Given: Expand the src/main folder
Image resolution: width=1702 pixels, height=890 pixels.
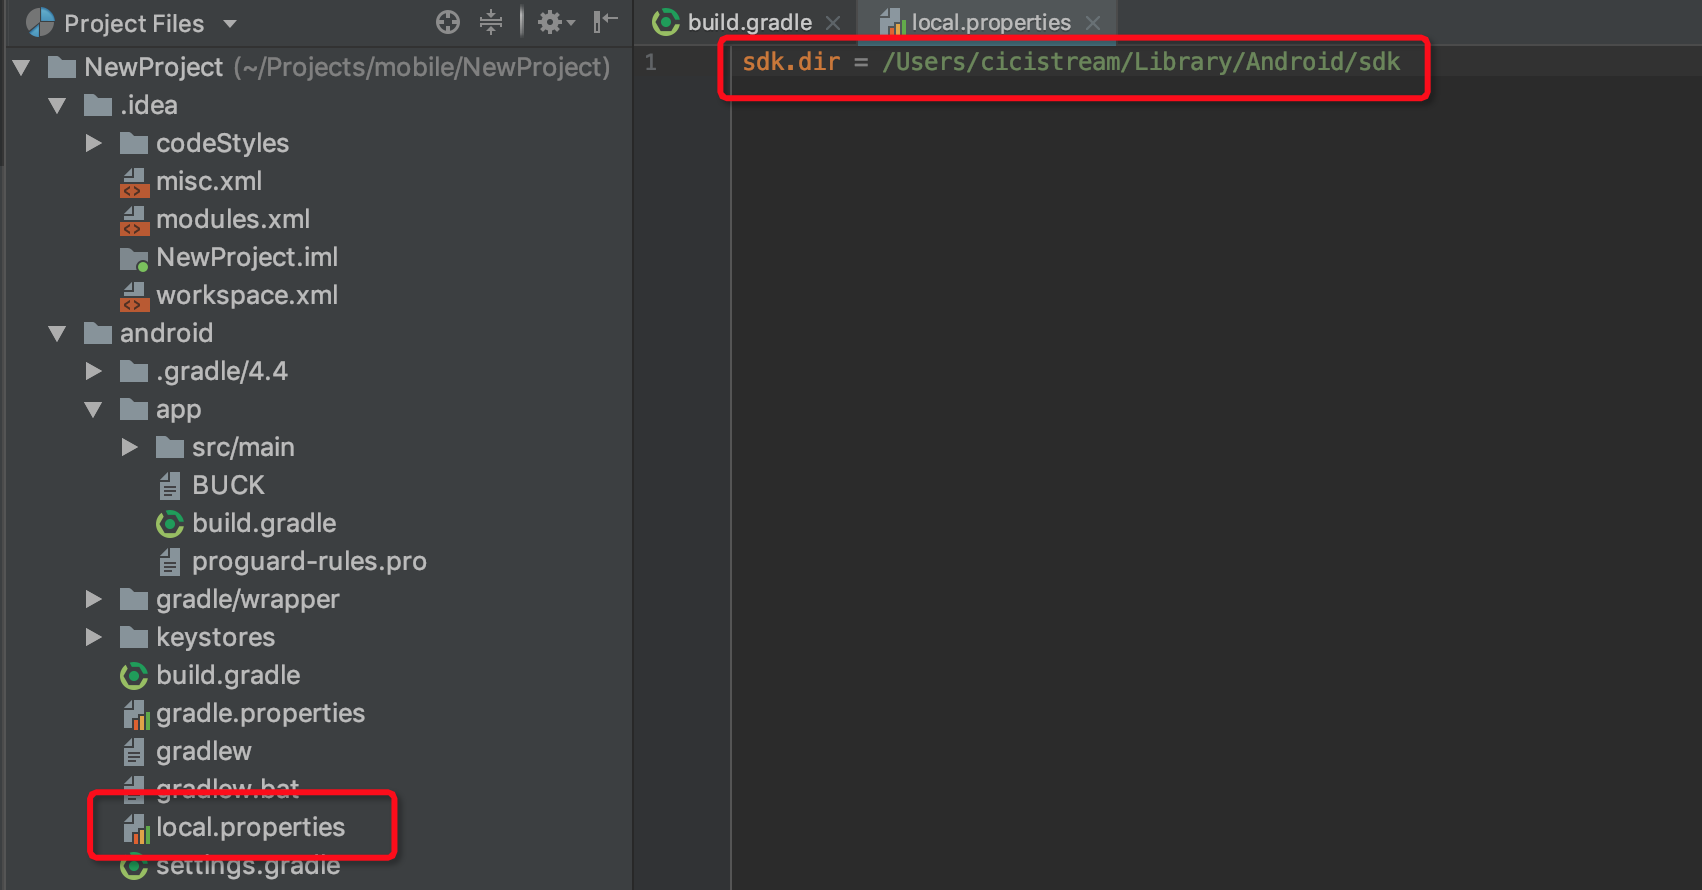Looking at the screenshot, I should pyautogui.click(x=130, y=447).
